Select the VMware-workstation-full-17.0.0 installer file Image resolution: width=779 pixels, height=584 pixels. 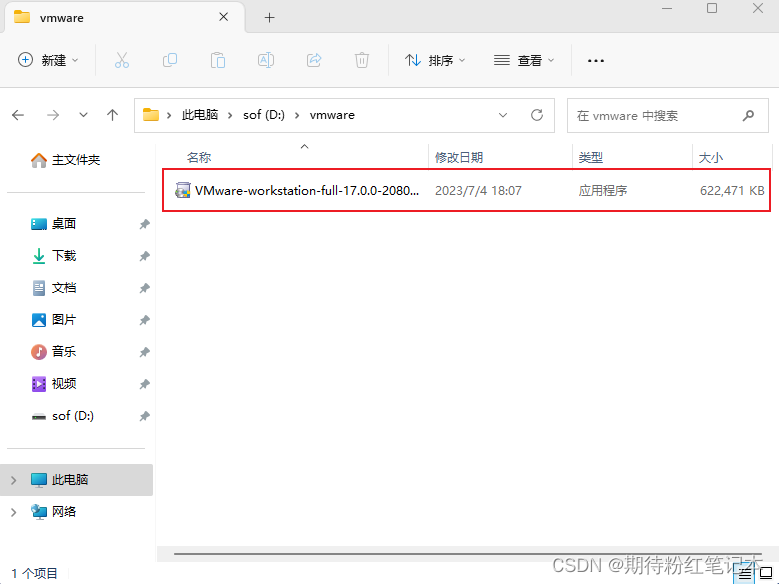466,190
